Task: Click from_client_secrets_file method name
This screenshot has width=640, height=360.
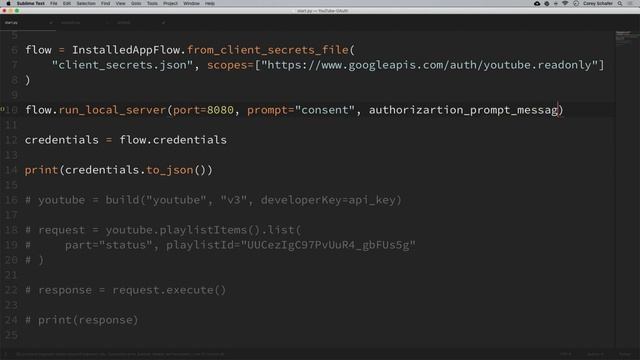Action: 268,50
